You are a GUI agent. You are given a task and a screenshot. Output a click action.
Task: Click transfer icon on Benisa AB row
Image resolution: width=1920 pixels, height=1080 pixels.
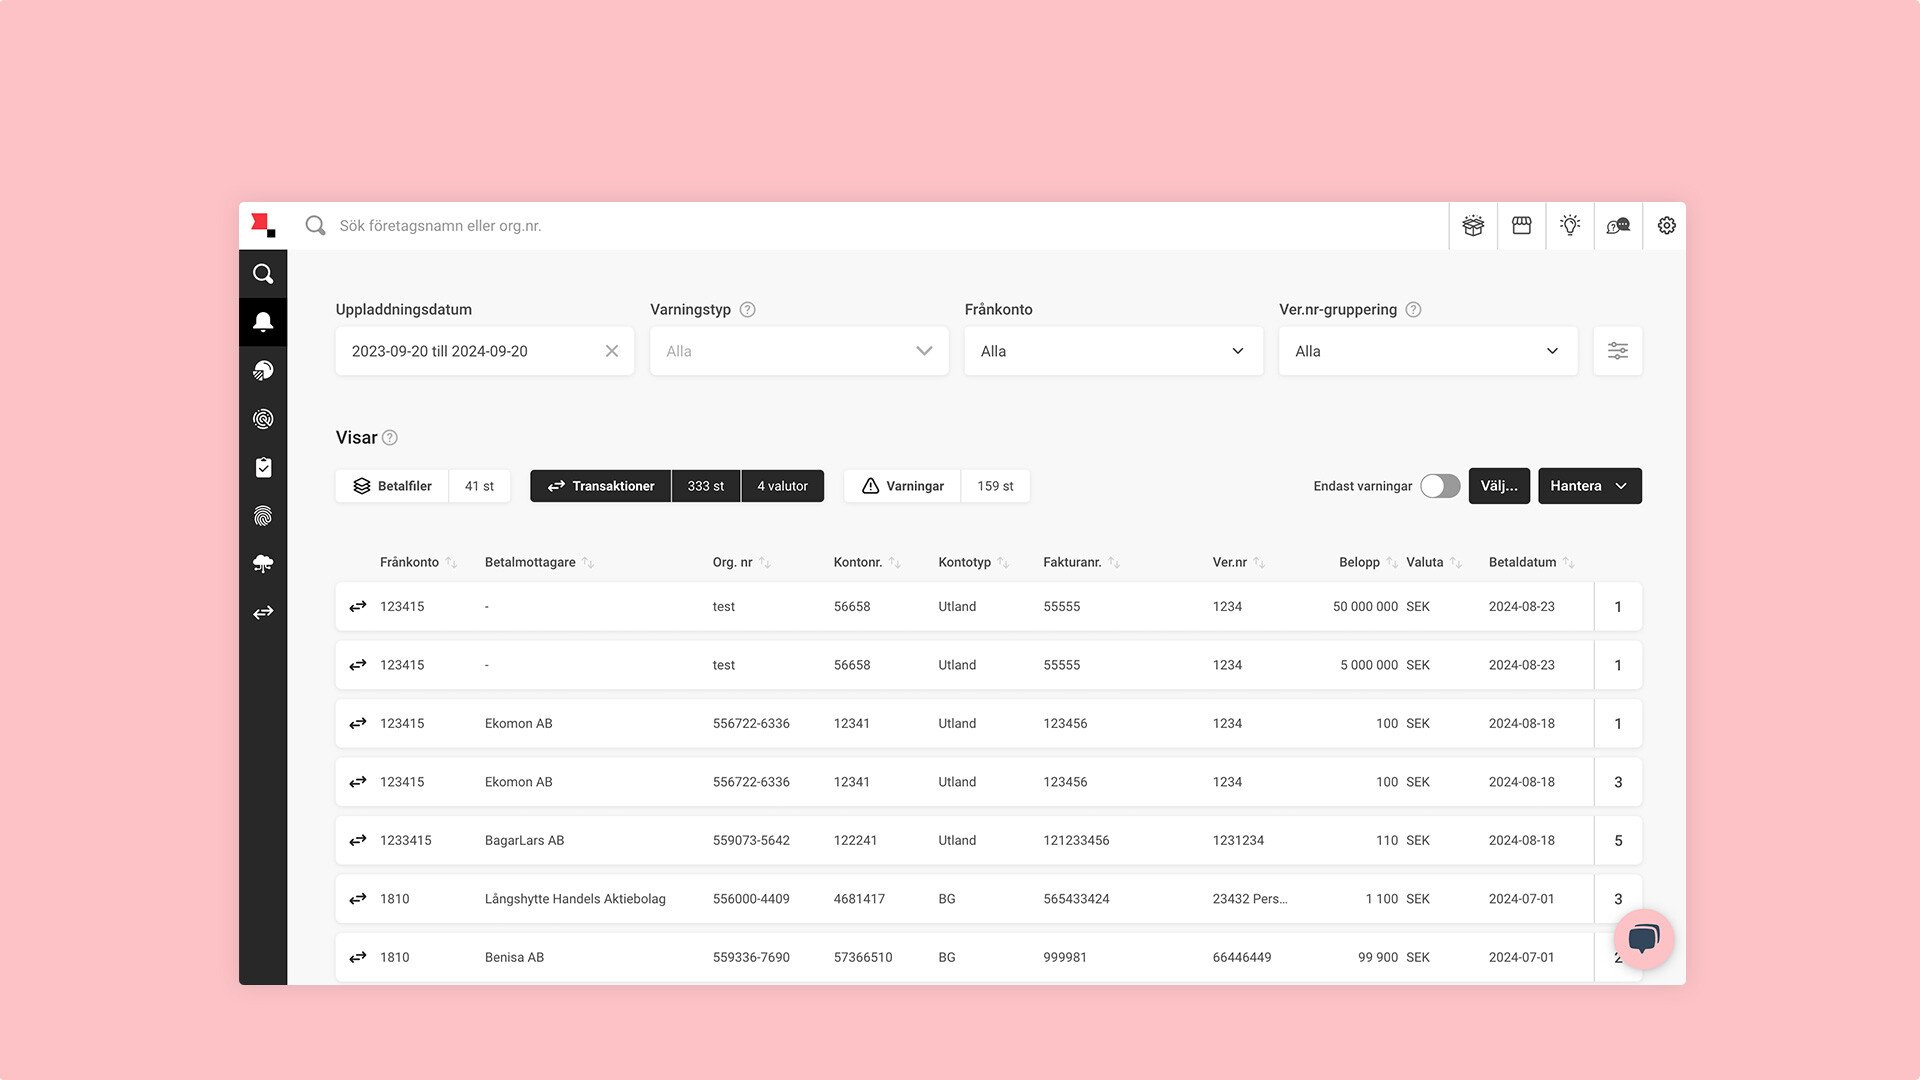357,958
